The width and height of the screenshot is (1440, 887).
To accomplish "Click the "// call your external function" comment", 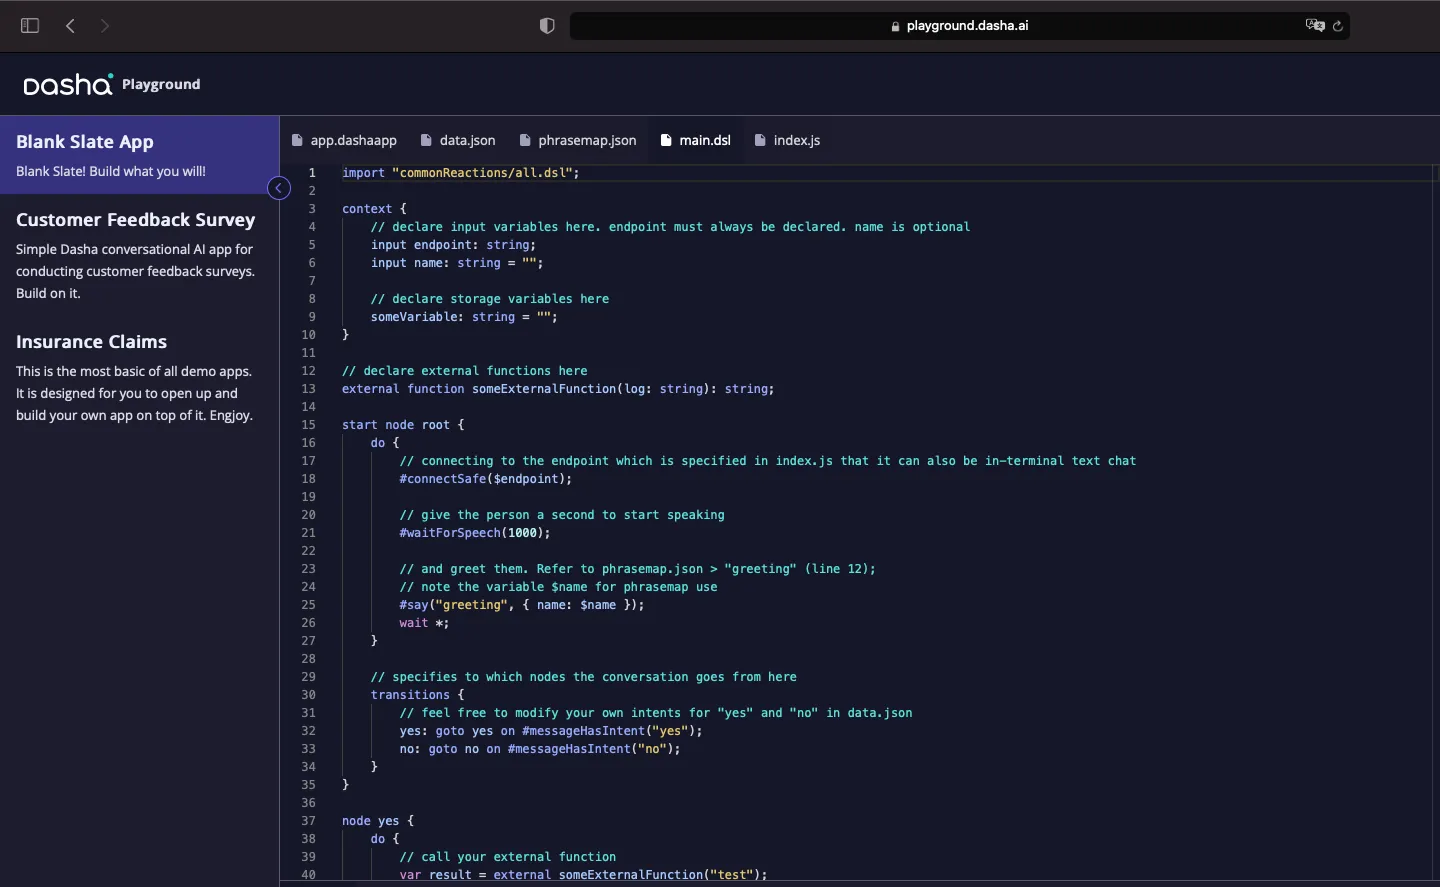I will click(x=508, y=857).
